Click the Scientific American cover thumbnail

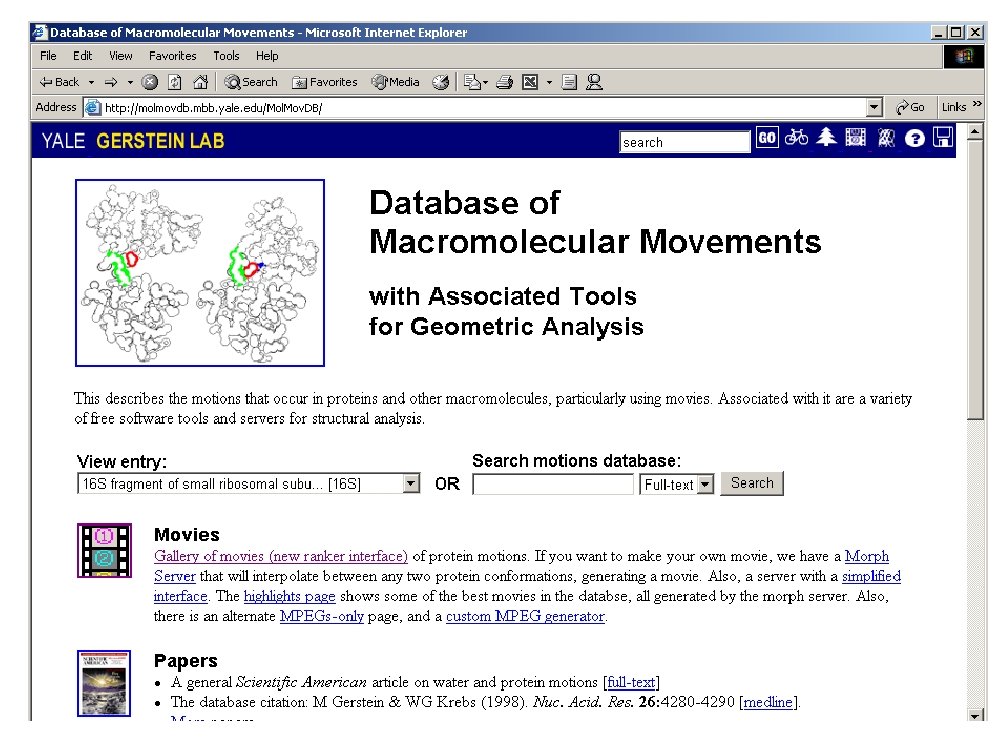(104, 683)
